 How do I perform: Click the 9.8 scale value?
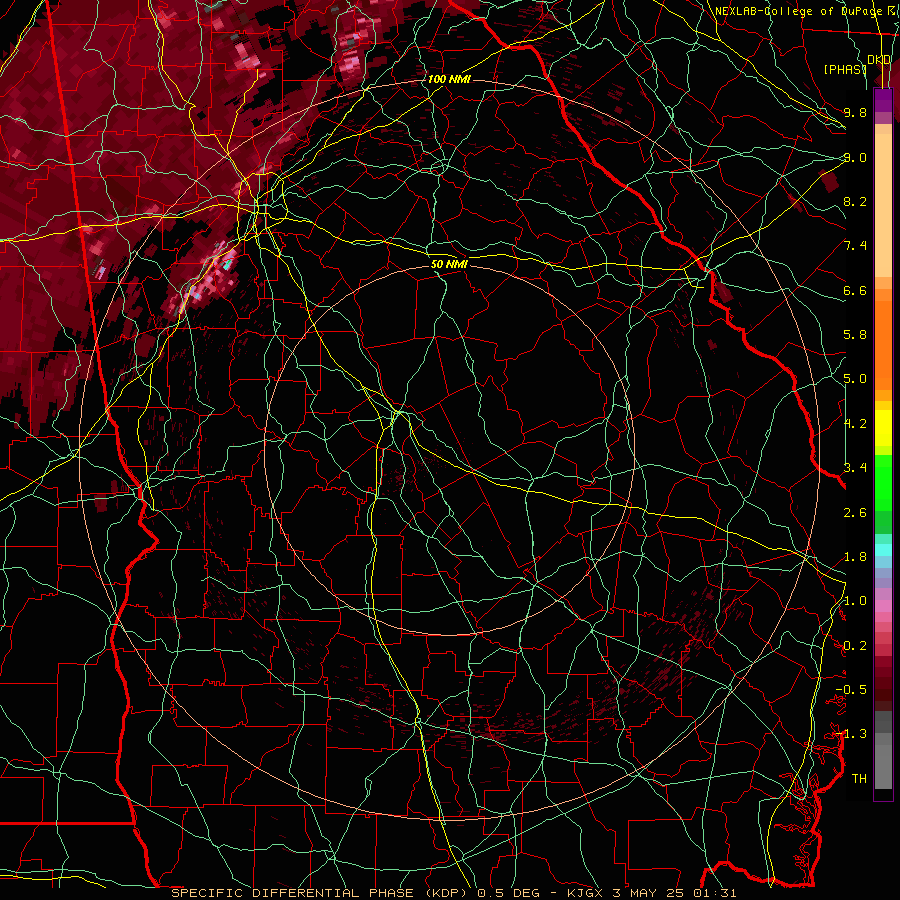coord(855,112)
